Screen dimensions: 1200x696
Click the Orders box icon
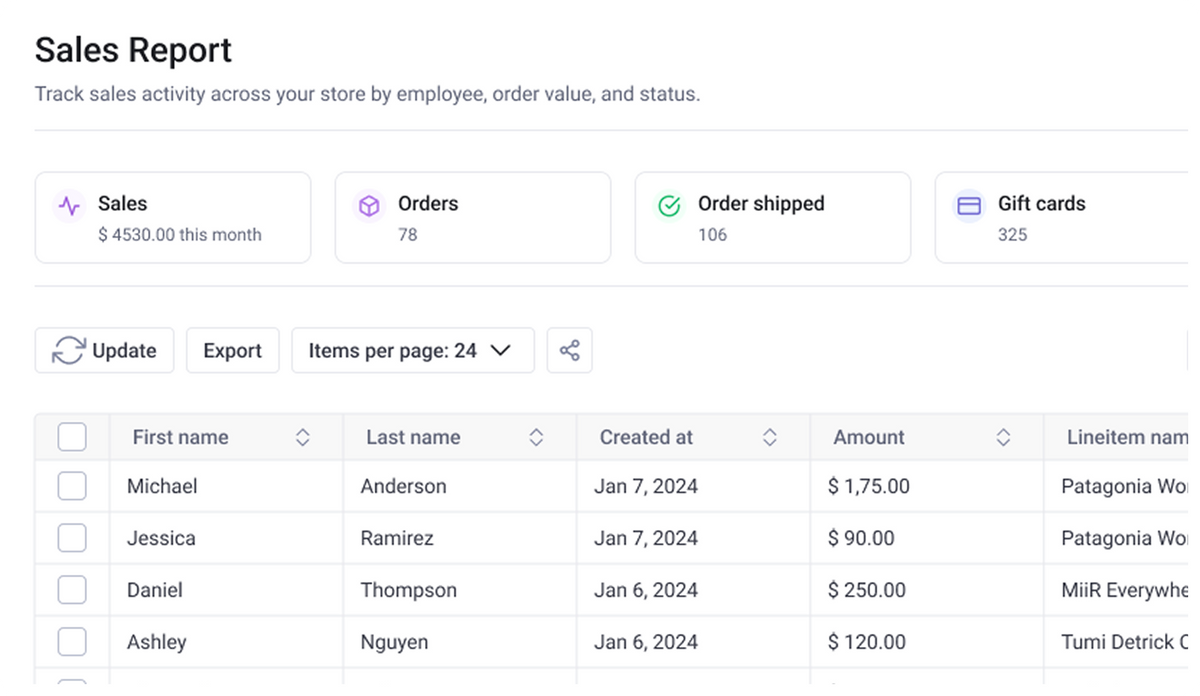point(369,207)
